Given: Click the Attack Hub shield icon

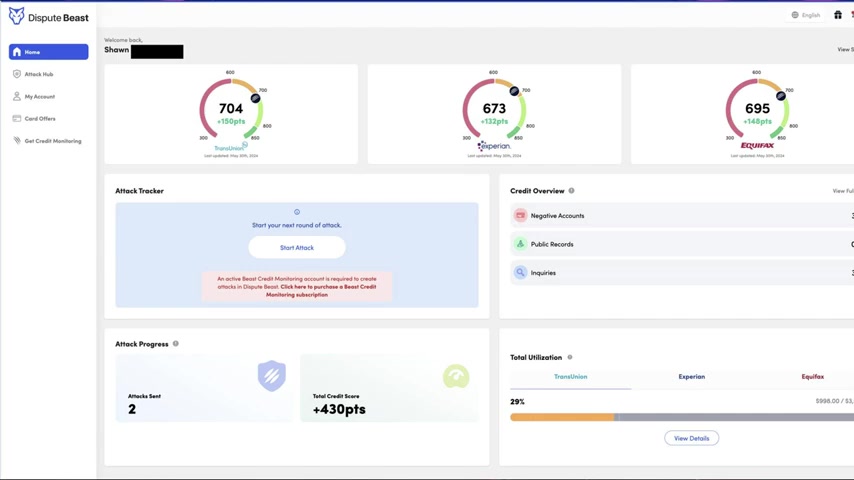Looking at the screenshot, I should [x=17, y=74].
